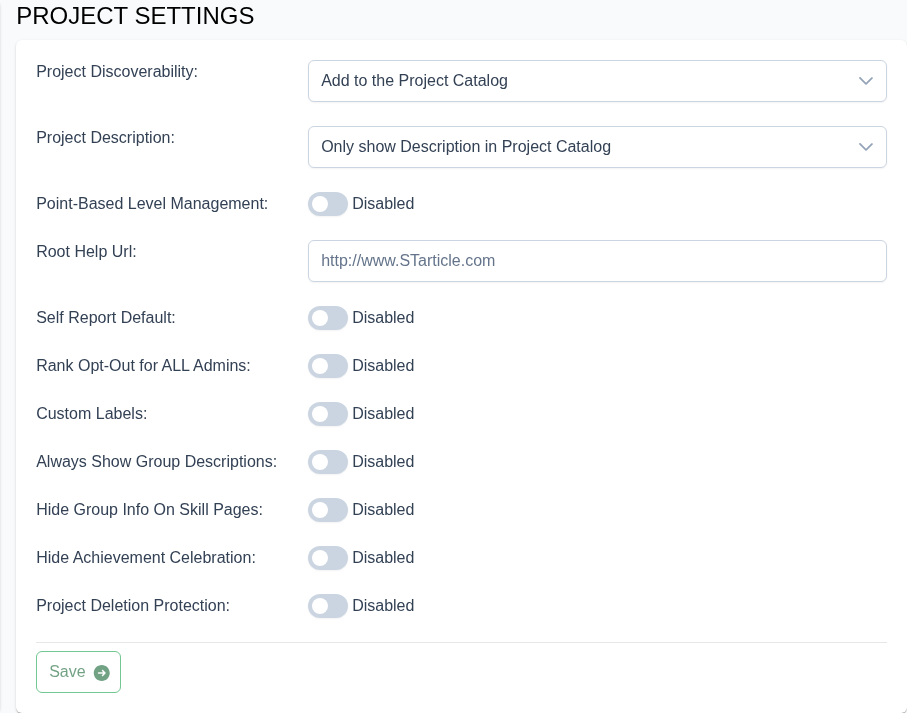Click the Self Report Default label
The height and width of the screenshot is (713, 907).
(x=106, y=317)
